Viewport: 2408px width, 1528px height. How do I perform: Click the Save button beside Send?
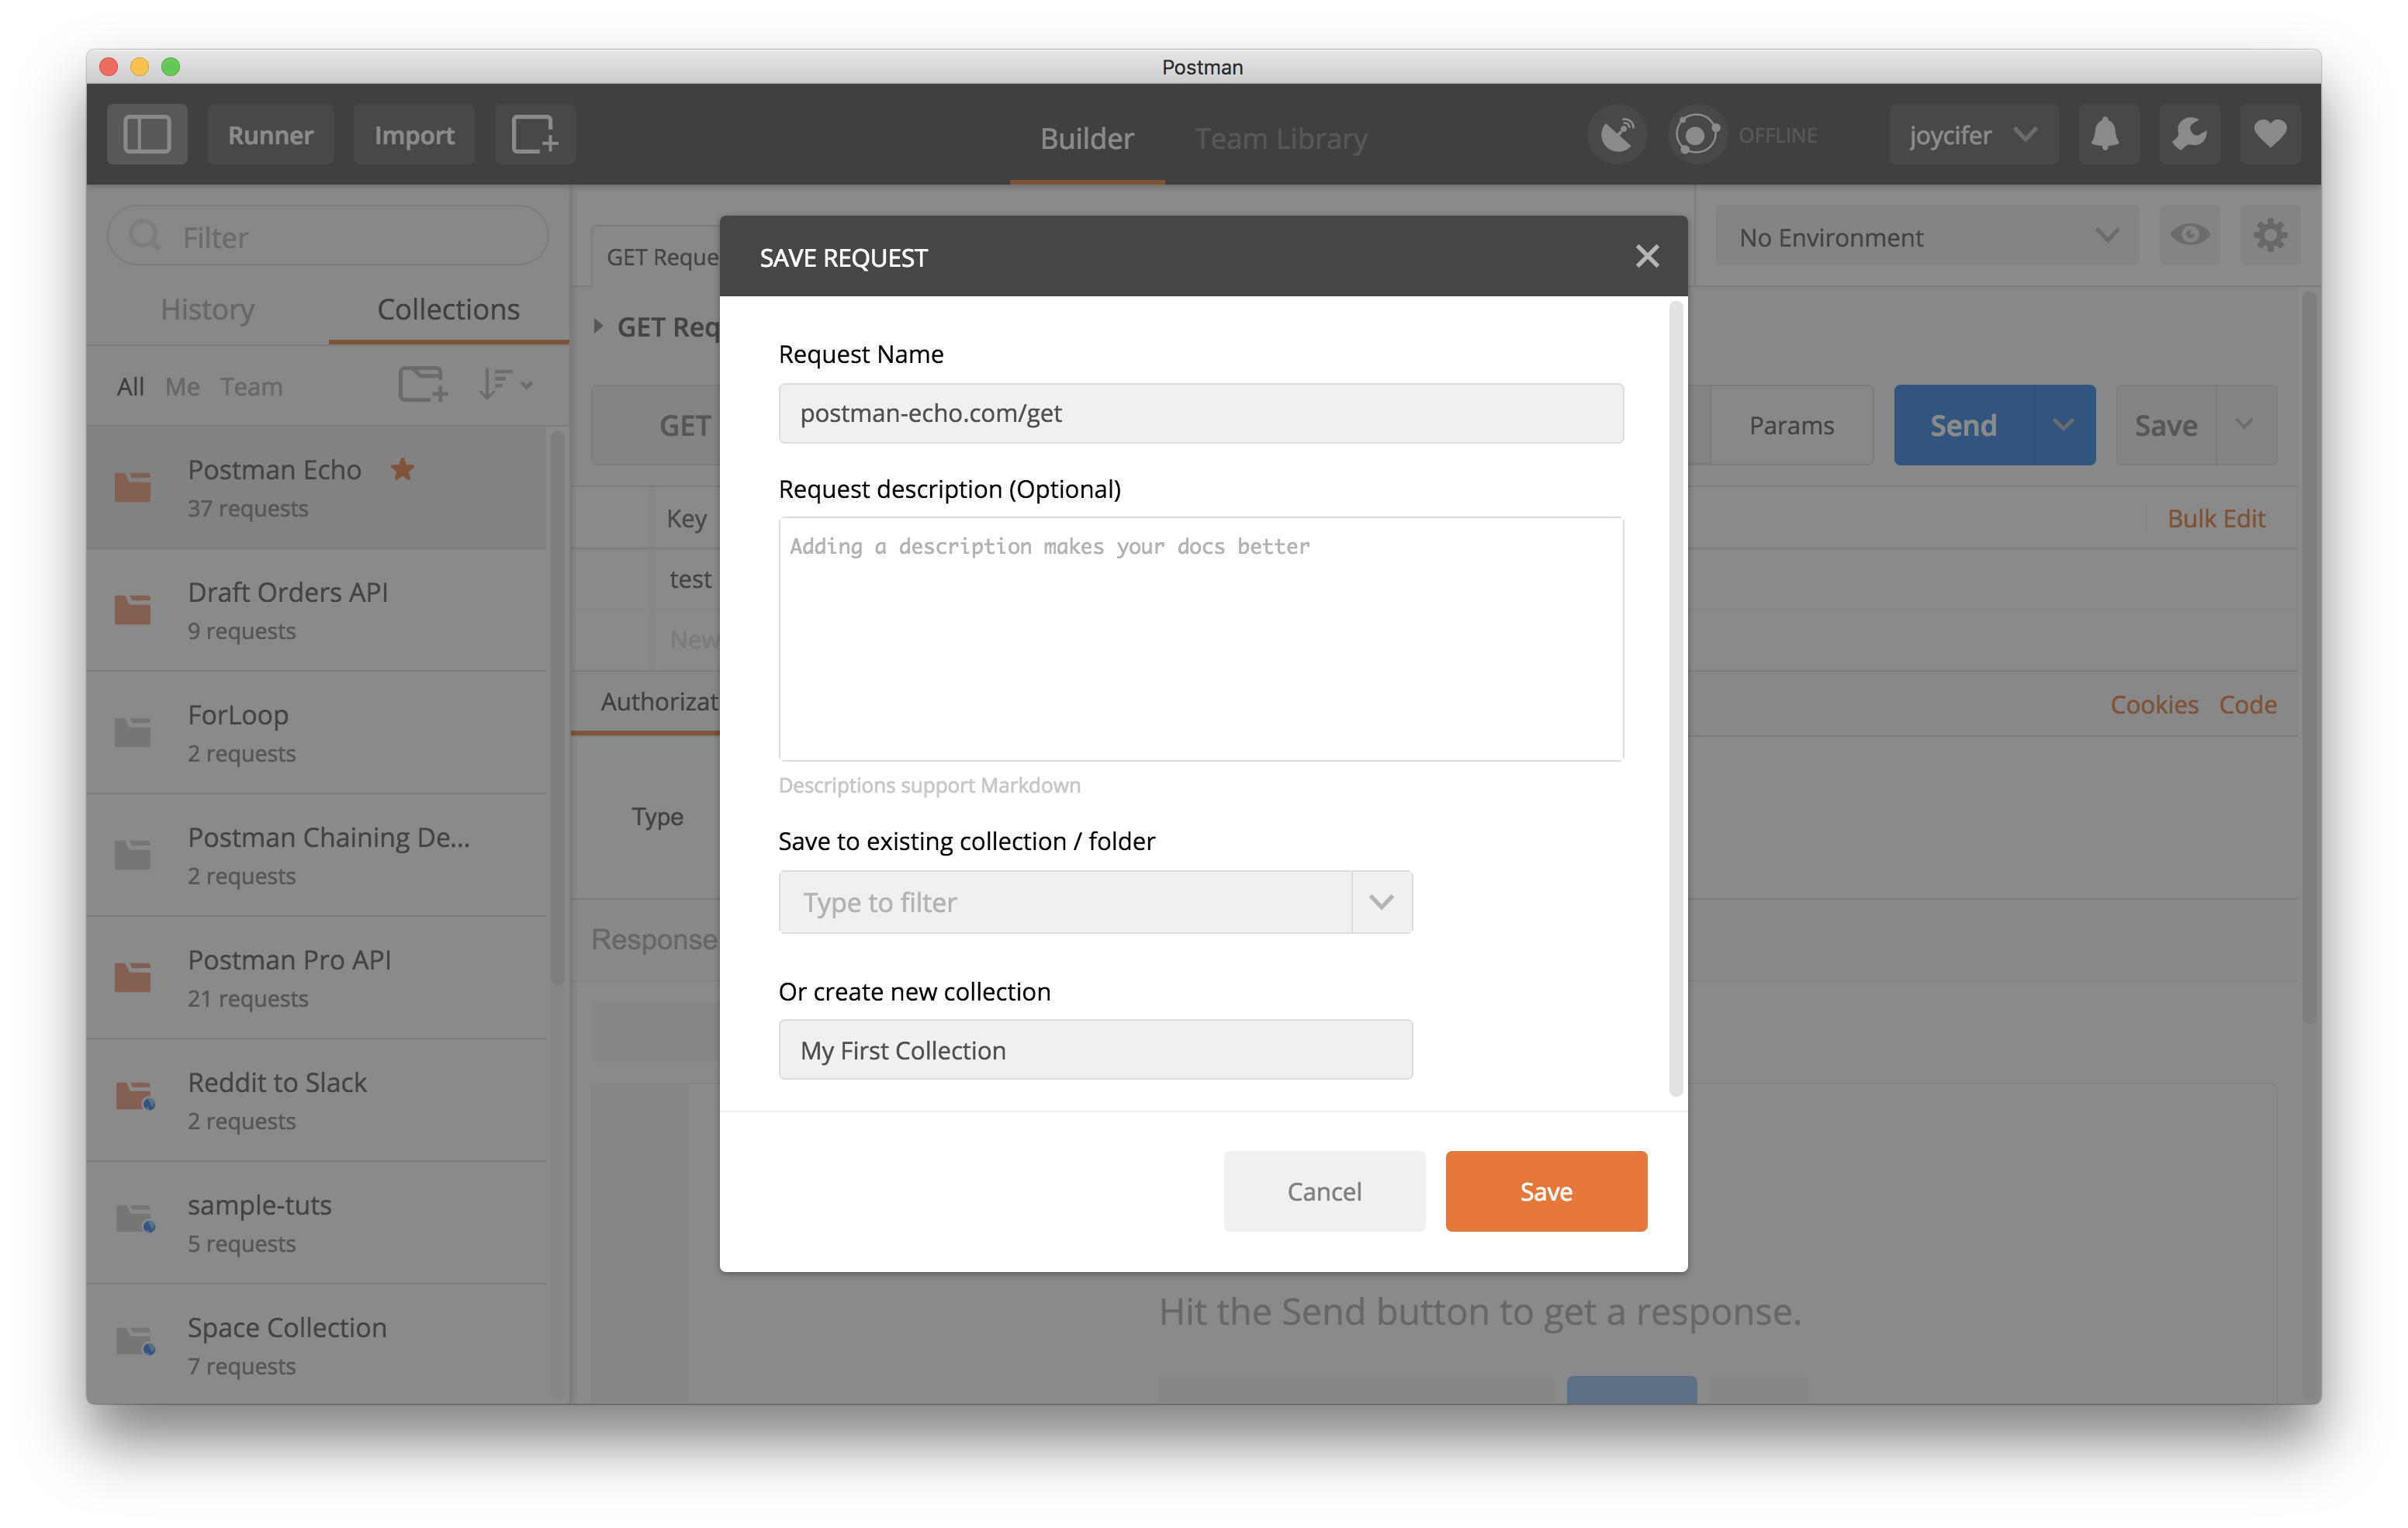(2165, 425)
